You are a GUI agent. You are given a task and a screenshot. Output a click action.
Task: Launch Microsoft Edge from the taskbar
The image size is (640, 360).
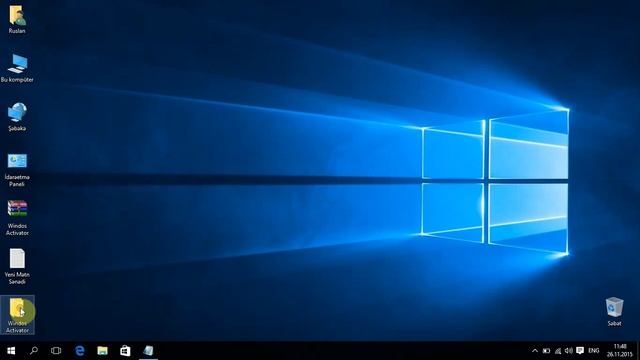tap(80, 351)
